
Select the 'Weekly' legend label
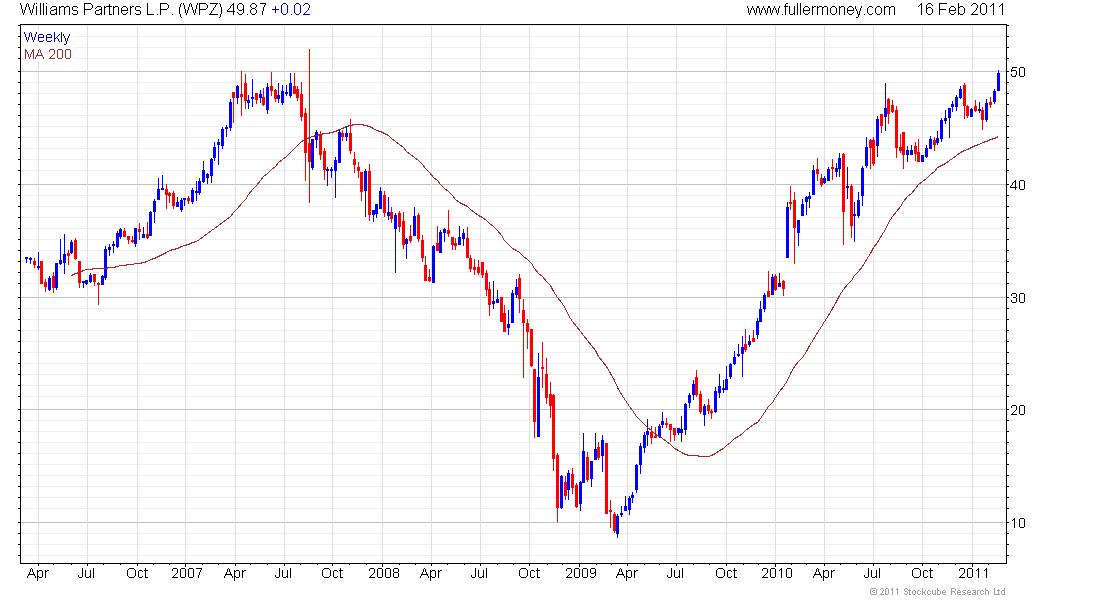[x=47, y=37]
